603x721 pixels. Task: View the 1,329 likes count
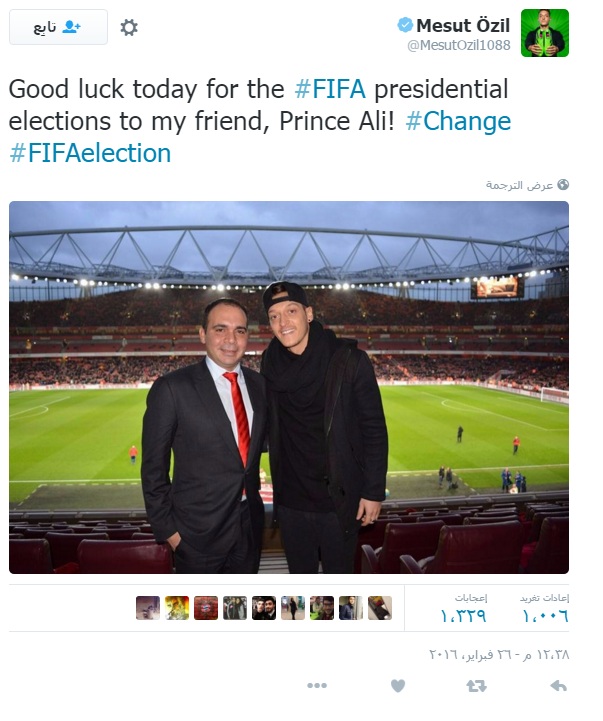[464, 609]
